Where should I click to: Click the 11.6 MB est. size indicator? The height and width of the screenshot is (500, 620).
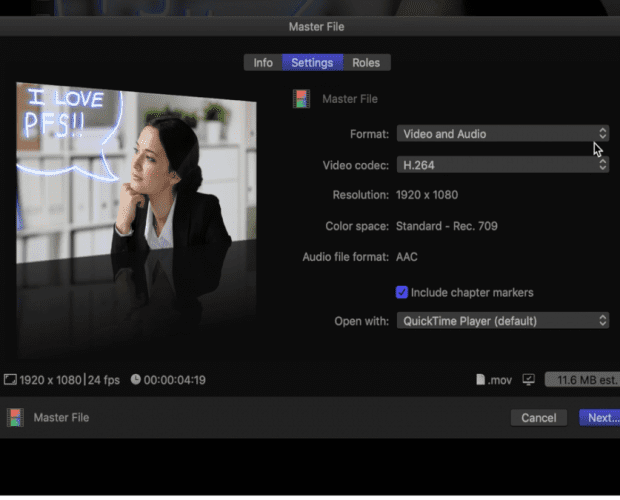point(582,380)
